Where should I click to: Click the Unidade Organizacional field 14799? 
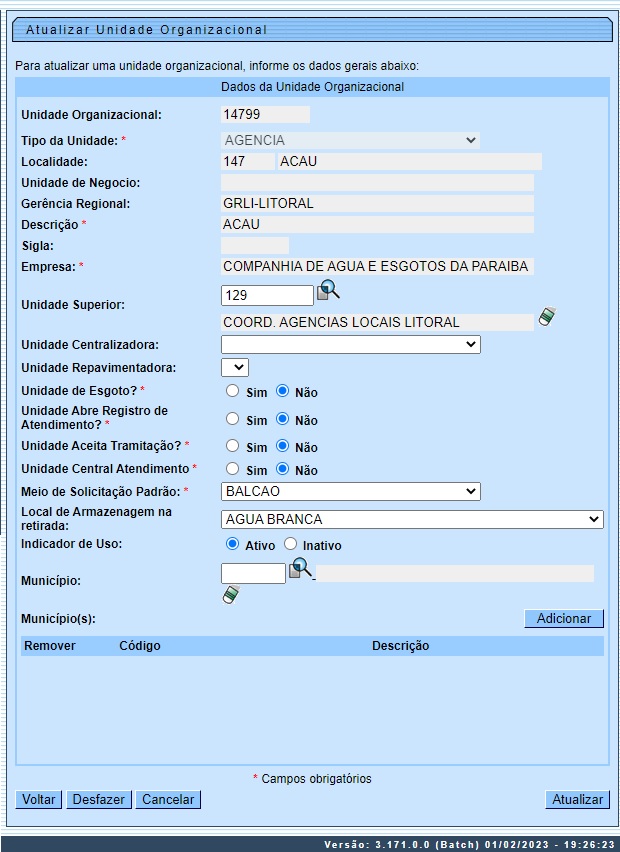(265, 115)
